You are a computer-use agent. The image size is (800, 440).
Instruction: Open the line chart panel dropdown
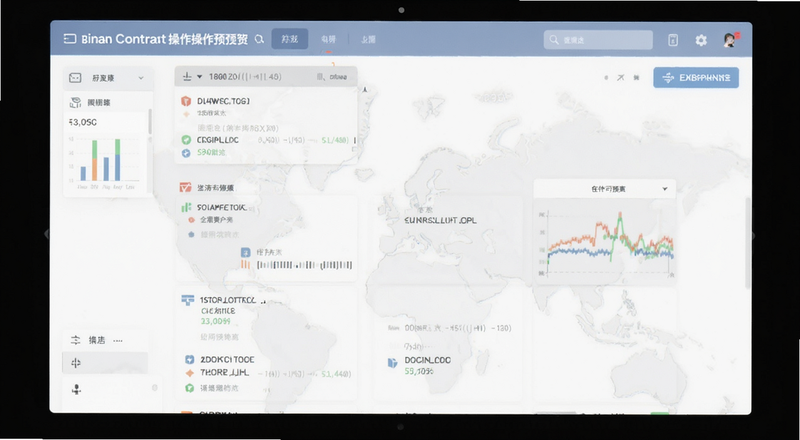pyautogui.click(x=665, y=189)
